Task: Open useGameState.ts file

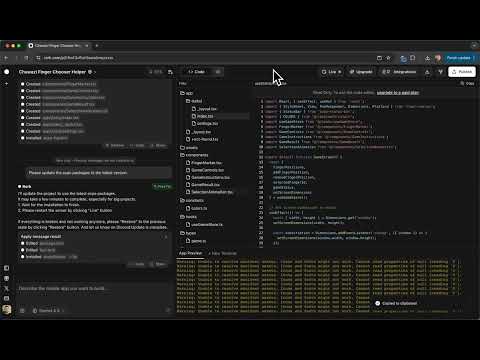Action: point(204,225)
